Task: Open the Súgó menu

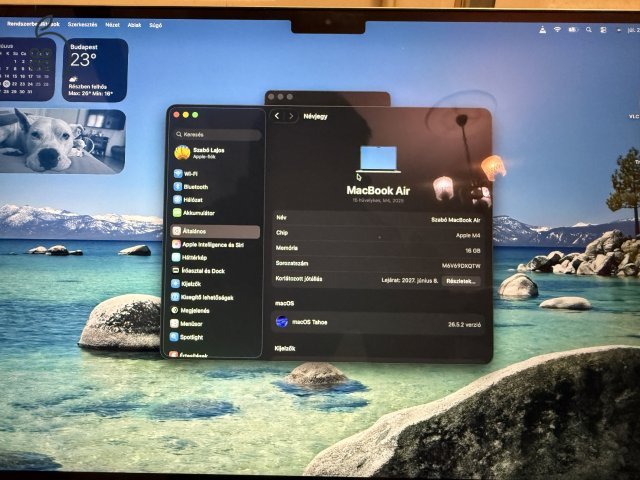Action: pyautogui.click(x=156, y=25)
